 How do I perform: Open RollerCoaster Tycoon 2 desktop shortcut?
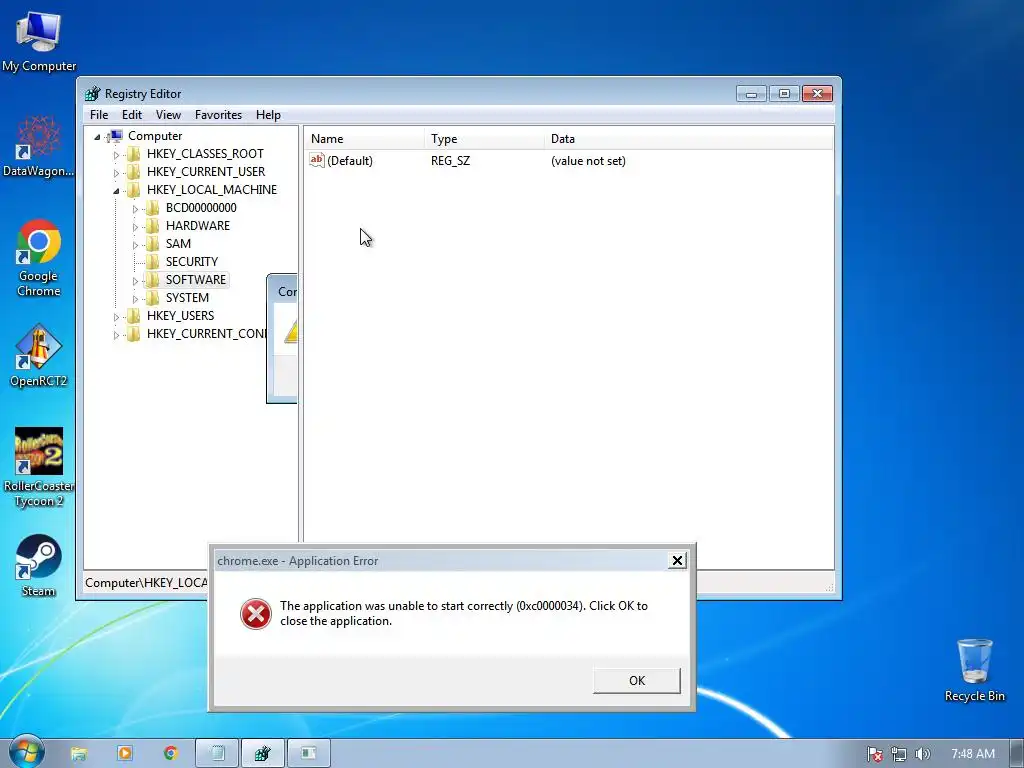39,468
